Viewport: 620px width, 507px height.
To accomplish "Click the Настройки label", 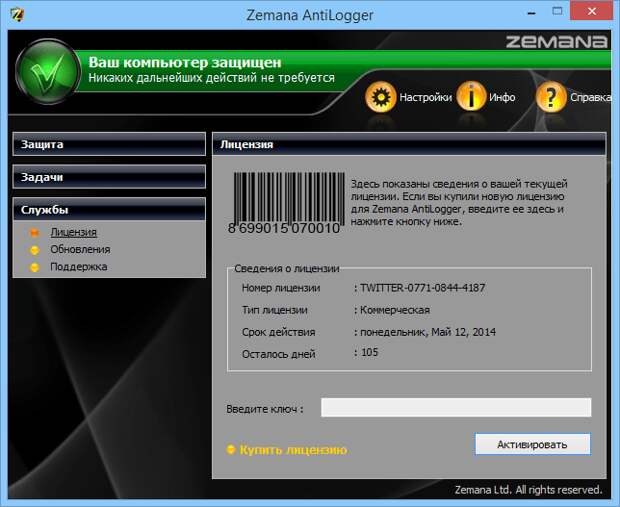I will coord(425,97).
